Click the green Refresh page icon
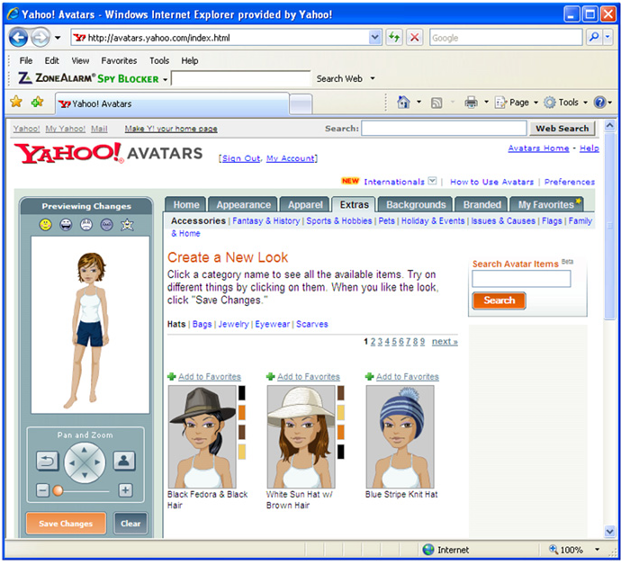621x565 pixels. click(x=394, y=38)
